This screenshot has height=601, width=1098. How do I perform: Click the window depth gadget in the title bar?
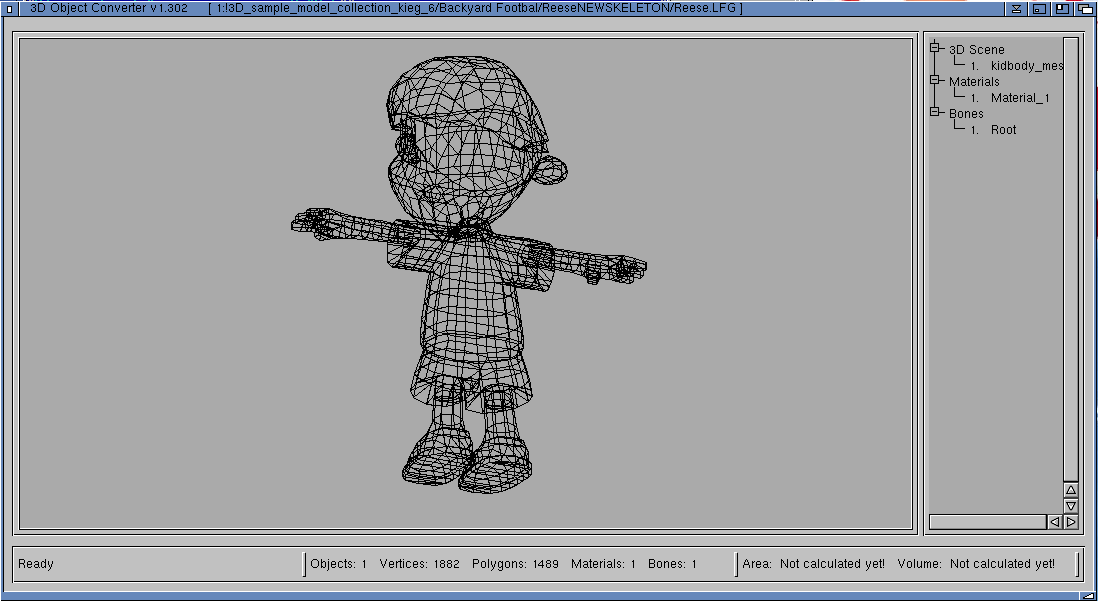1085,8
